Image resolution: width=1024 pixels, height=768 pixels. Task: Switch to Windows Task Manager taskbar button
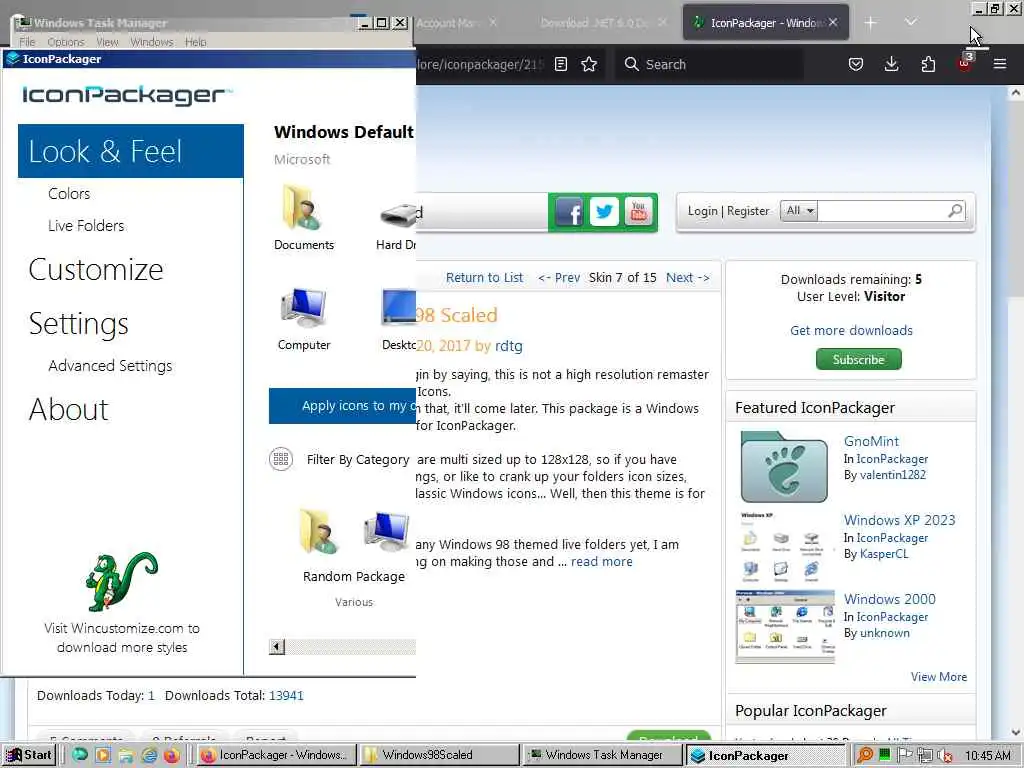[x=603, y=755]
